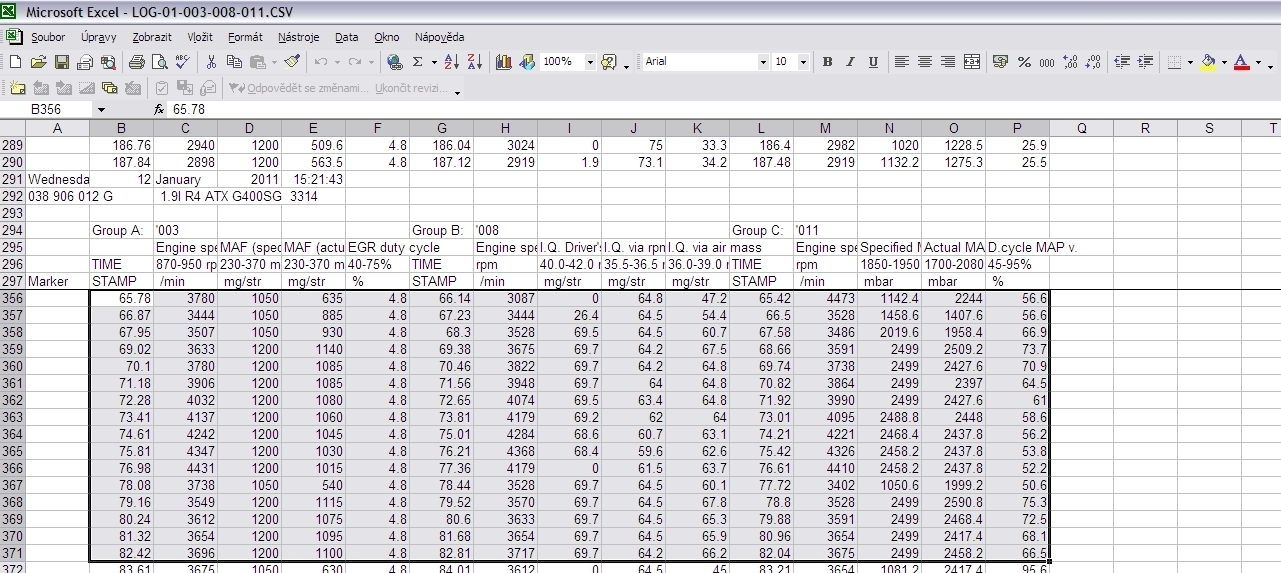Screen dimensions: 1281x573
Task: Click the yellow Fill Color bucket
Action: [1208, 62]
